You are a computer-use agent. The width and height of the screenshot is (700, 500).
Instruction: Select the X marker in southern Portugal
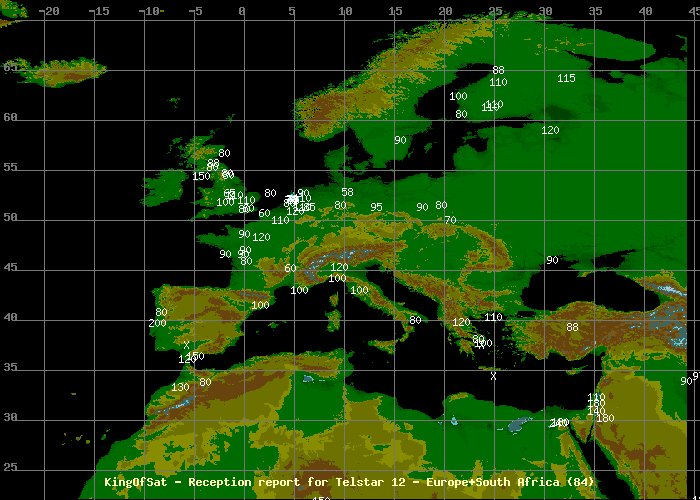[187, 345]
